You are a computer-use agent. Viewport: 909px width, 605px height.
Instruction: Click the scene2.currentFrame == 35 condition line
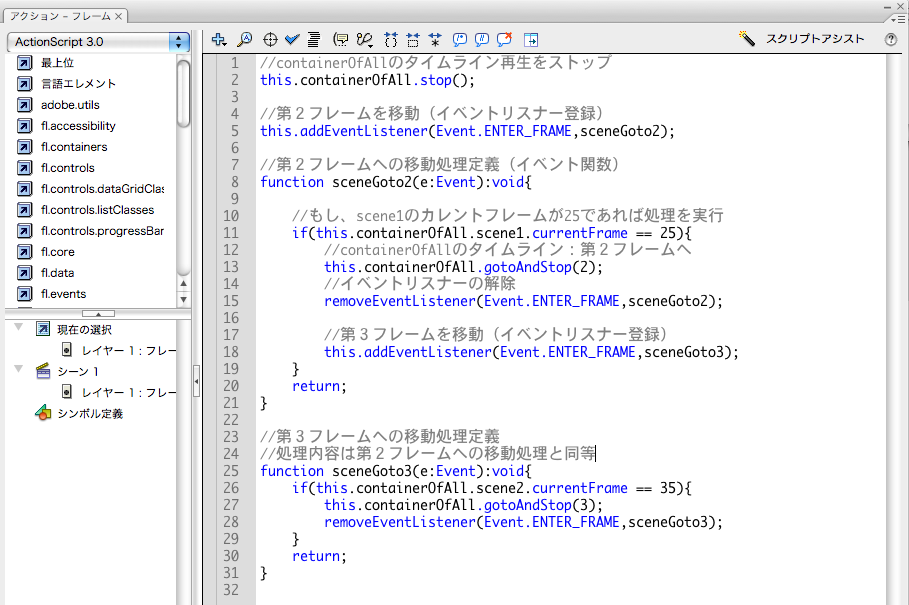[492, 488]
